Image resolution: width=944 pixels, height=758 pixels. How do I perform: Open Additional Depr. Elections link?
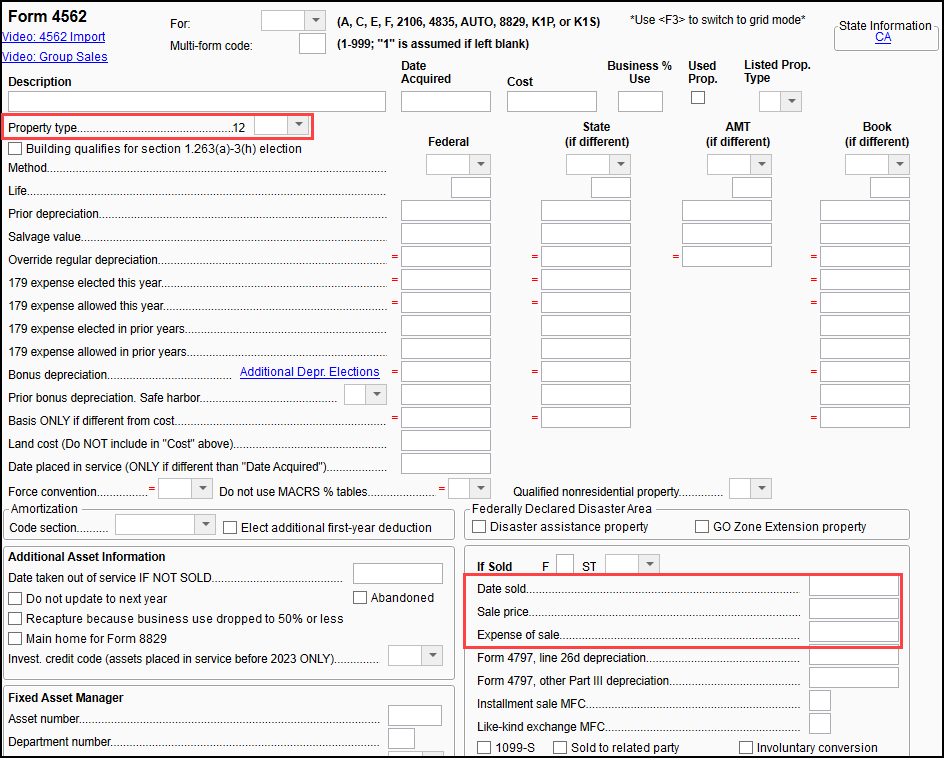click(x=309, y=372)
